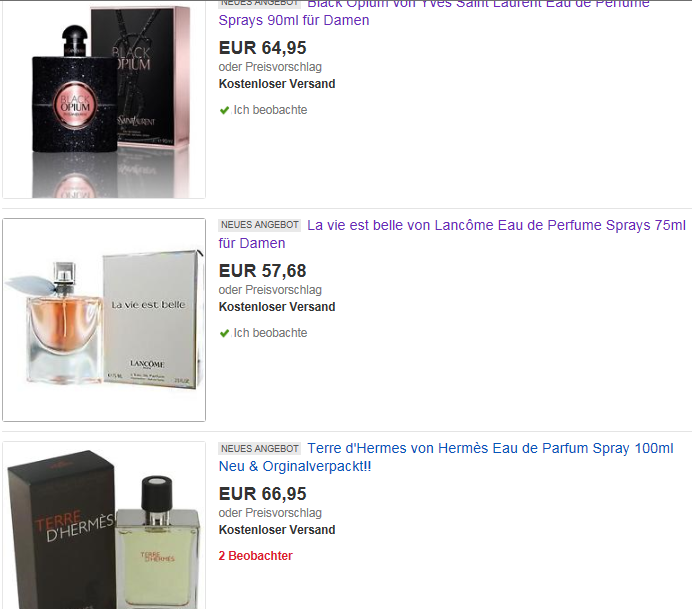Click 'Kostenloser Versand' on the Hermès listing
Viewport: 692px width, 609px height.
pyautogui.click(x=277, y=530)
